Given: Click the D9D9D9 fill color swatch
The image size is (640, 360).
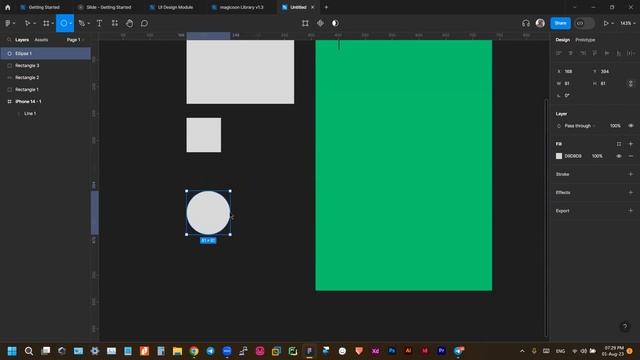Looking at the screenshot, I should point(559,156).
